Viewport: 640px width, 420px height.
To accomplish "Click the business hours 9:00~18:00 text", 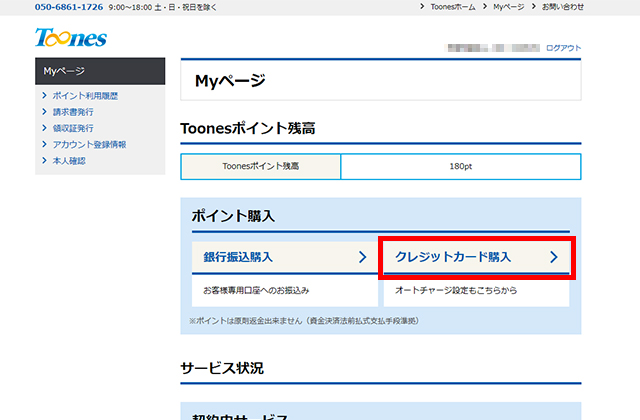I will point(162,7).
